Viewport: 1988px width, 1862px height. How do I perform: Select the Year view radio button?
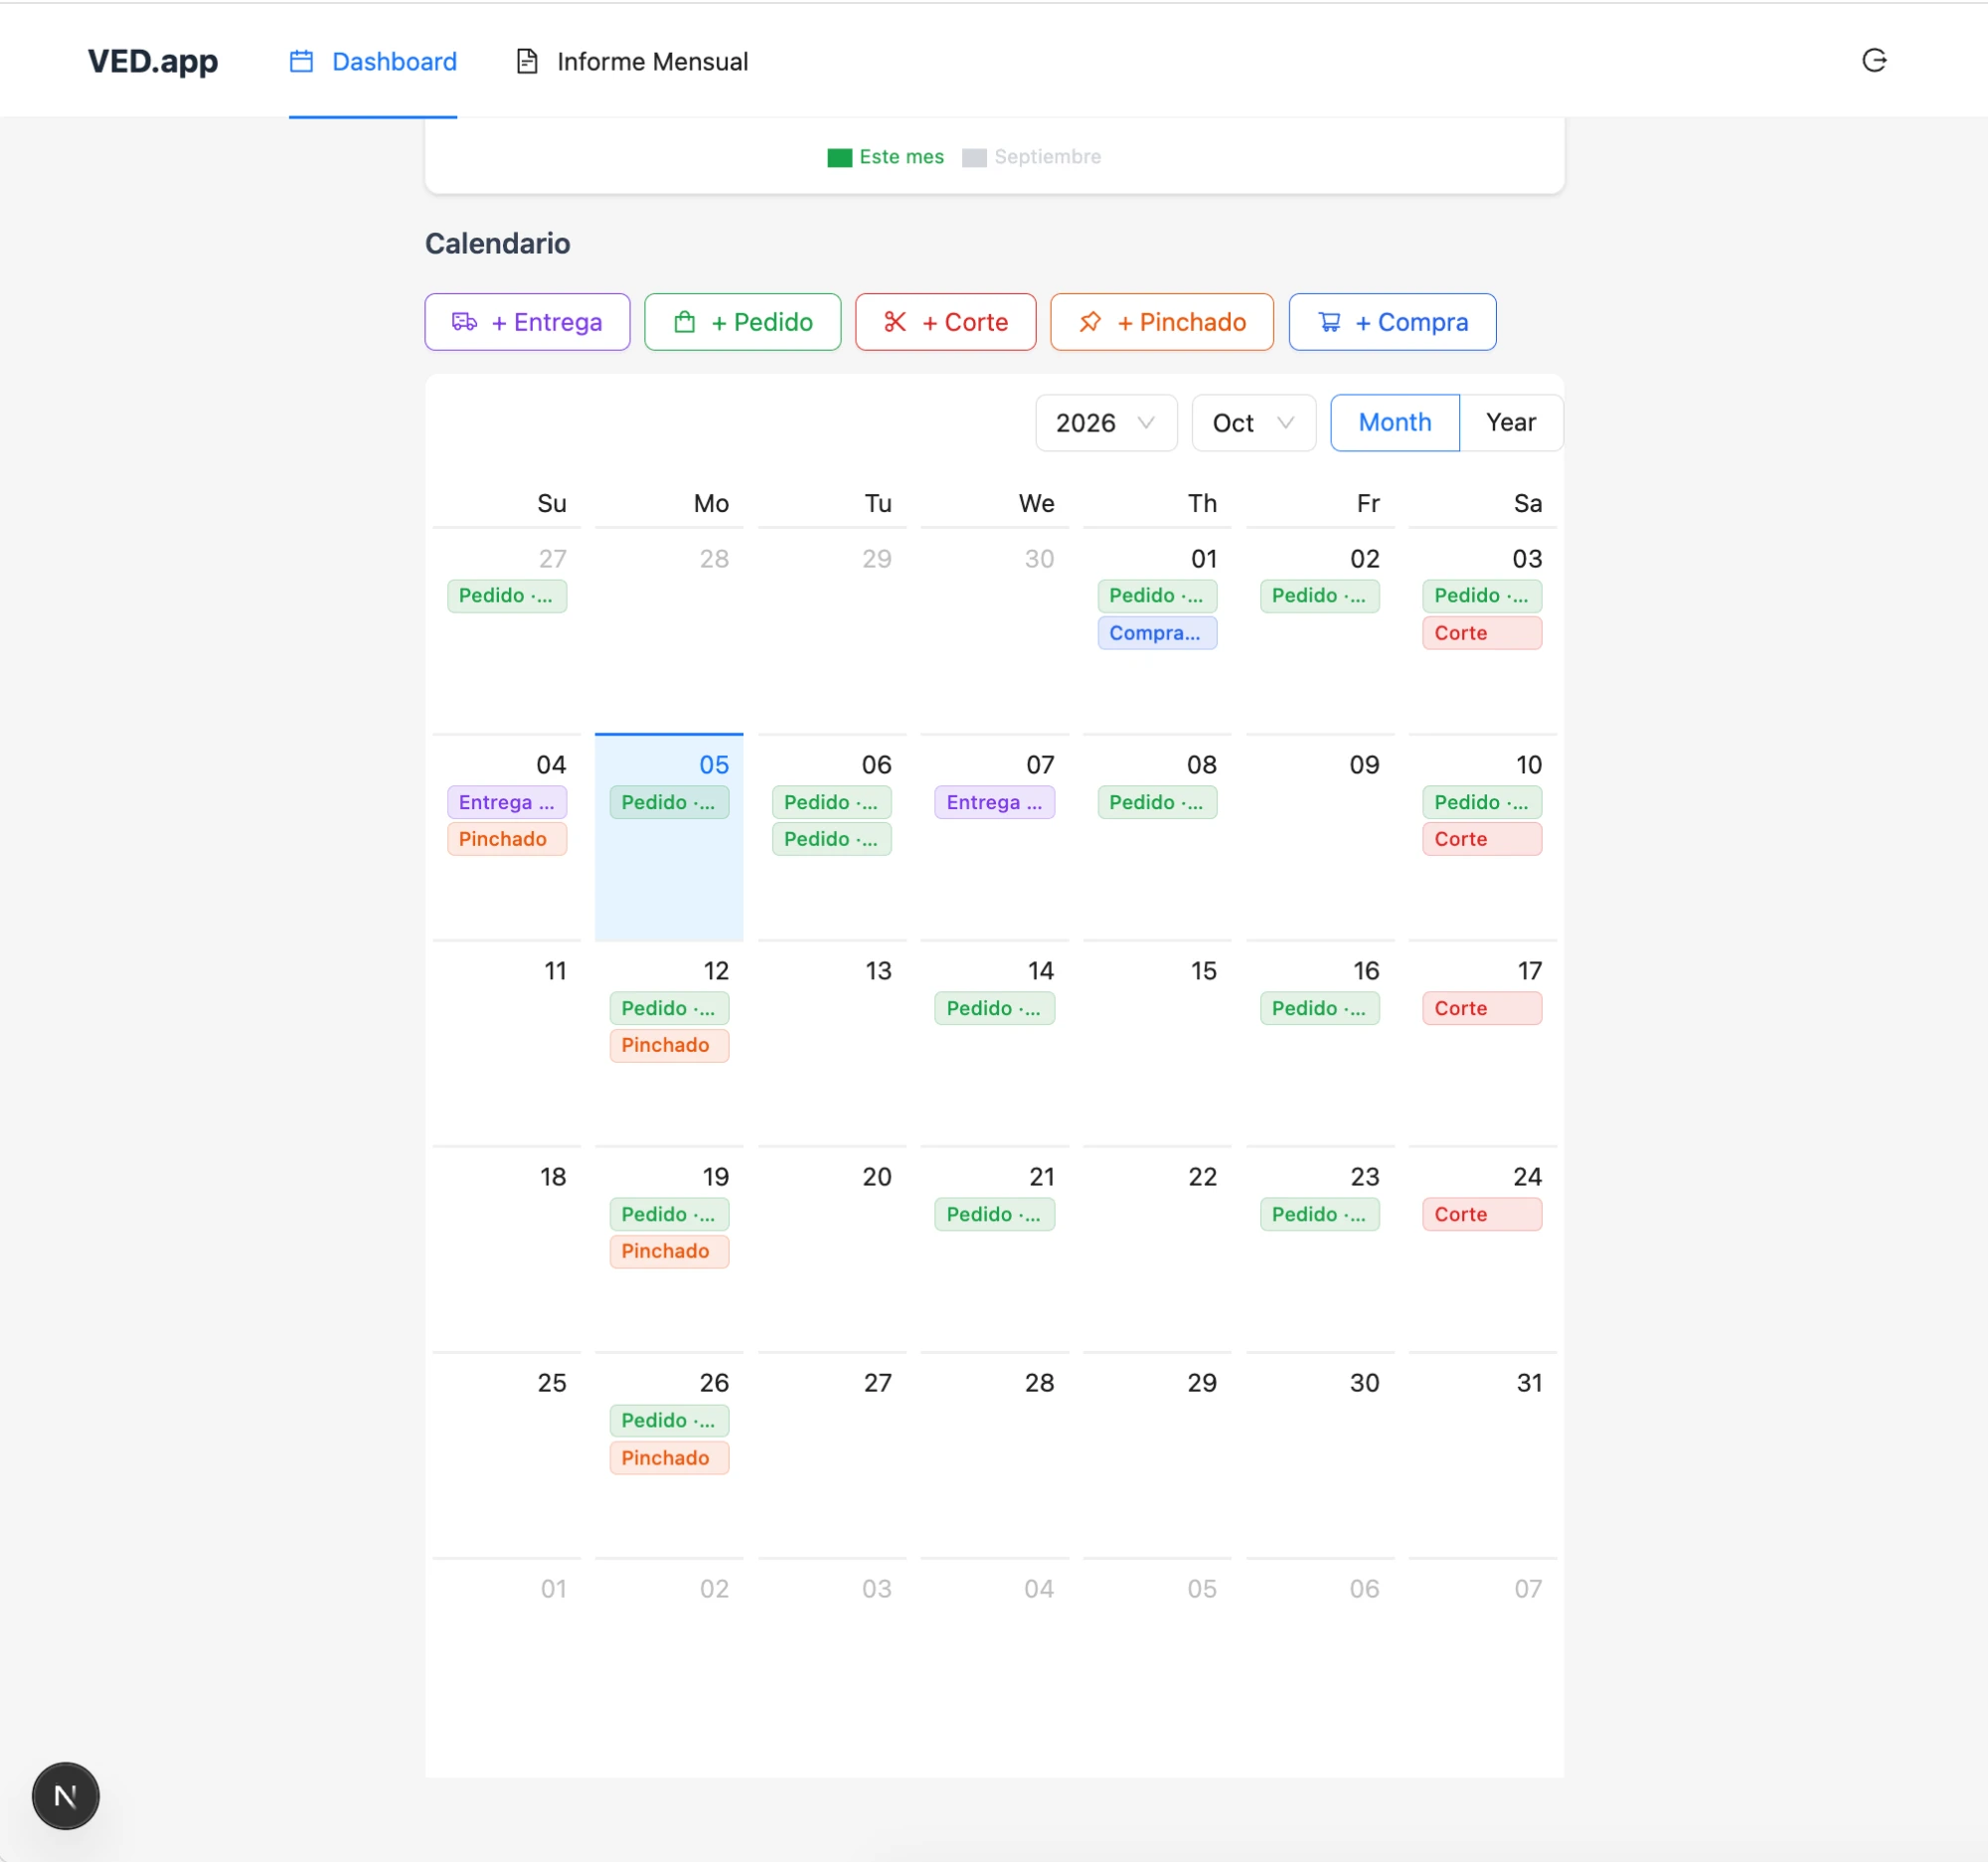[x=1510, y=423]
